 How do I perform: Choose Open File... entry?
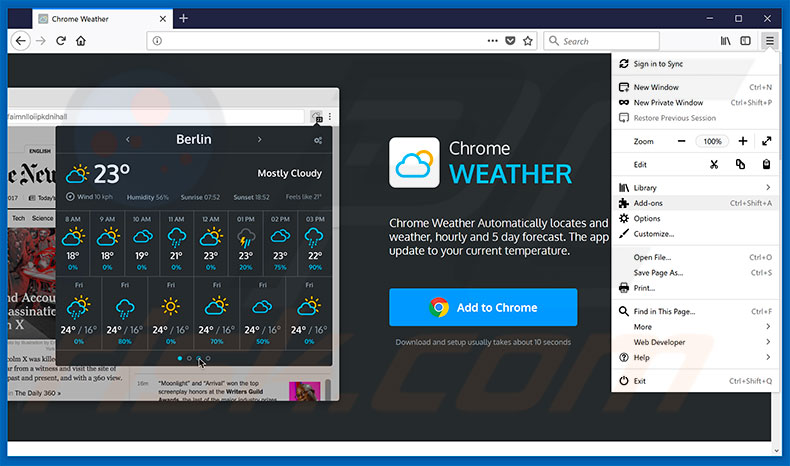tap(695, 257)
